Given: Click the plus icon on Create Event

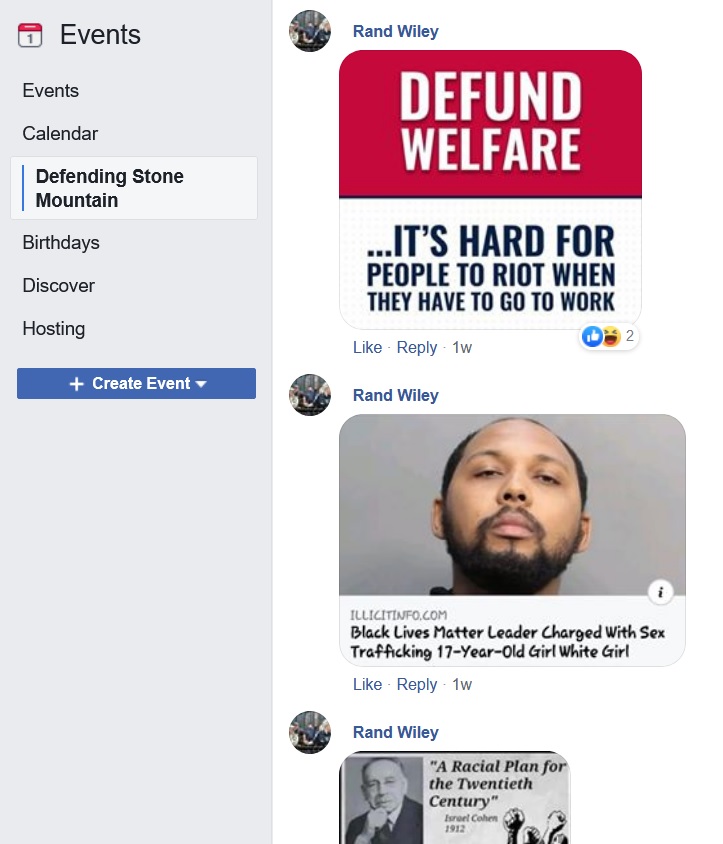Looking at the screenshot, I should 77,384.
